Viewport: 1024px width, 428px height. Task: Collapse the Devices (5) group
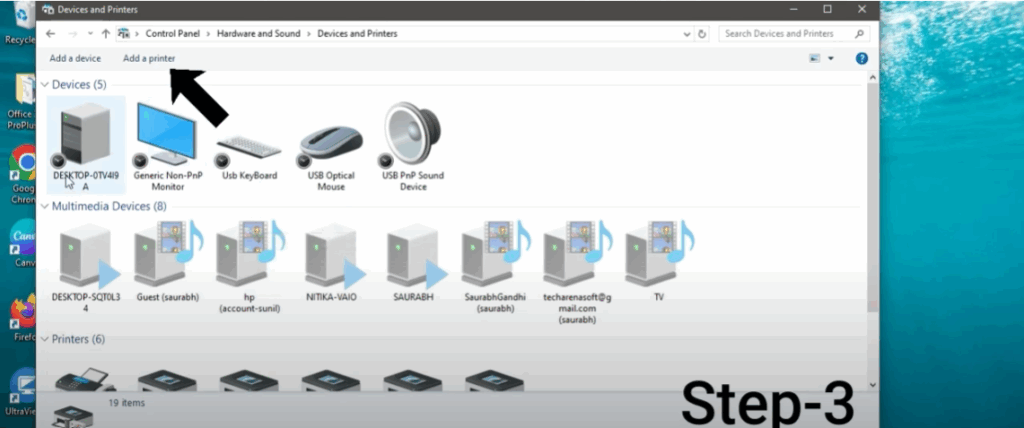tap(44, 85)
